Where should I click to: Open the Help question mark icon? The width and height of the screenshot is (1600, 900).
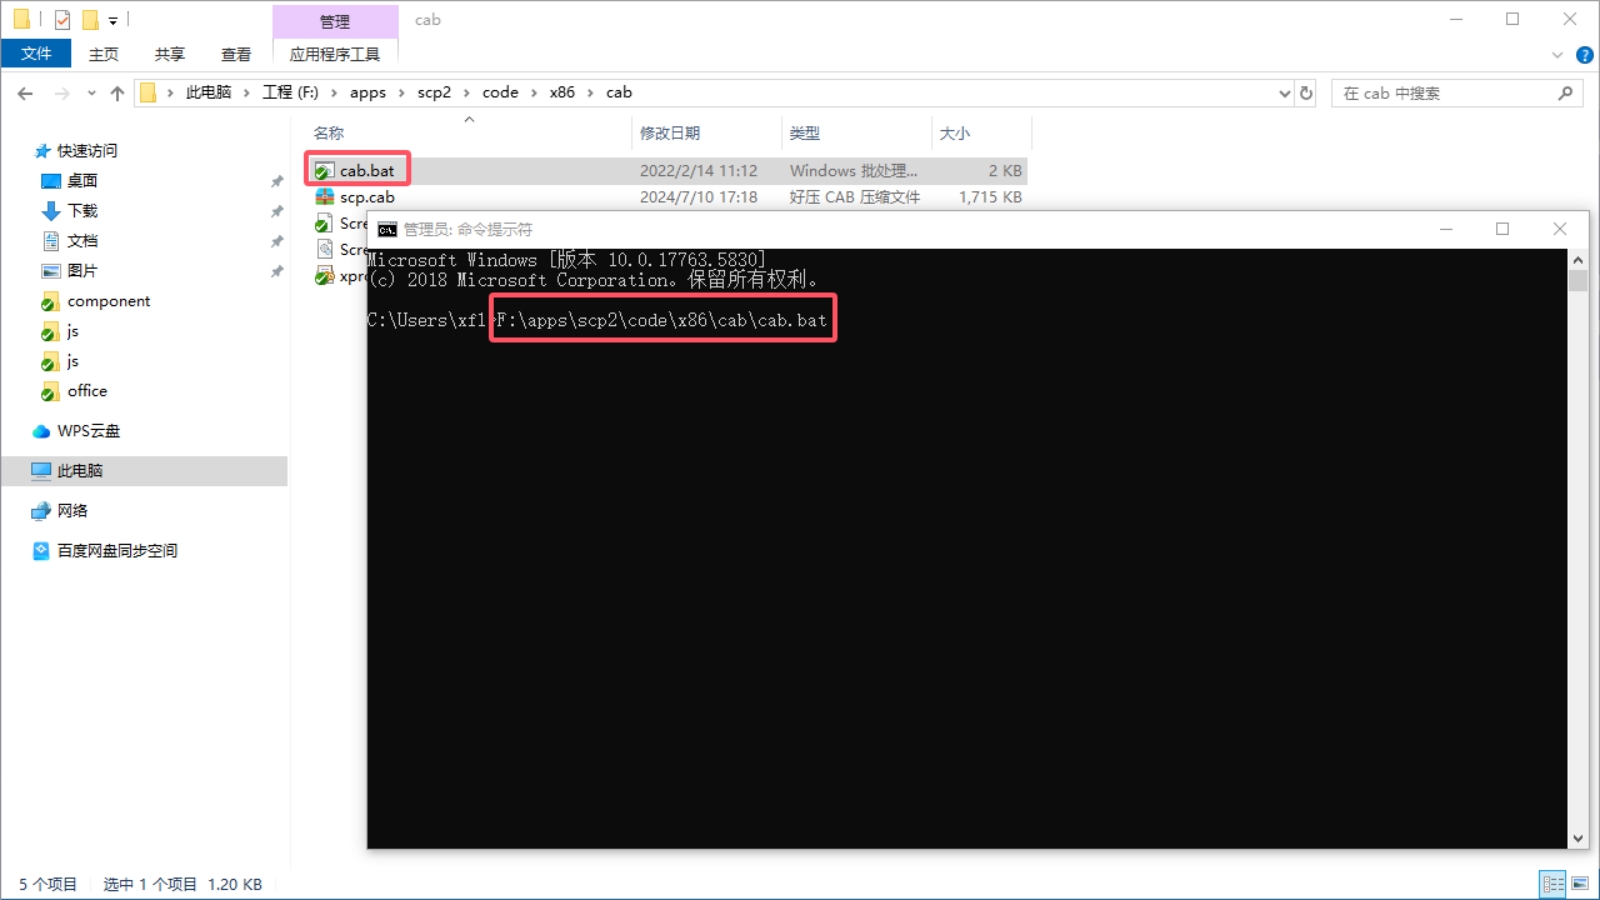(x=1584, y=55)
